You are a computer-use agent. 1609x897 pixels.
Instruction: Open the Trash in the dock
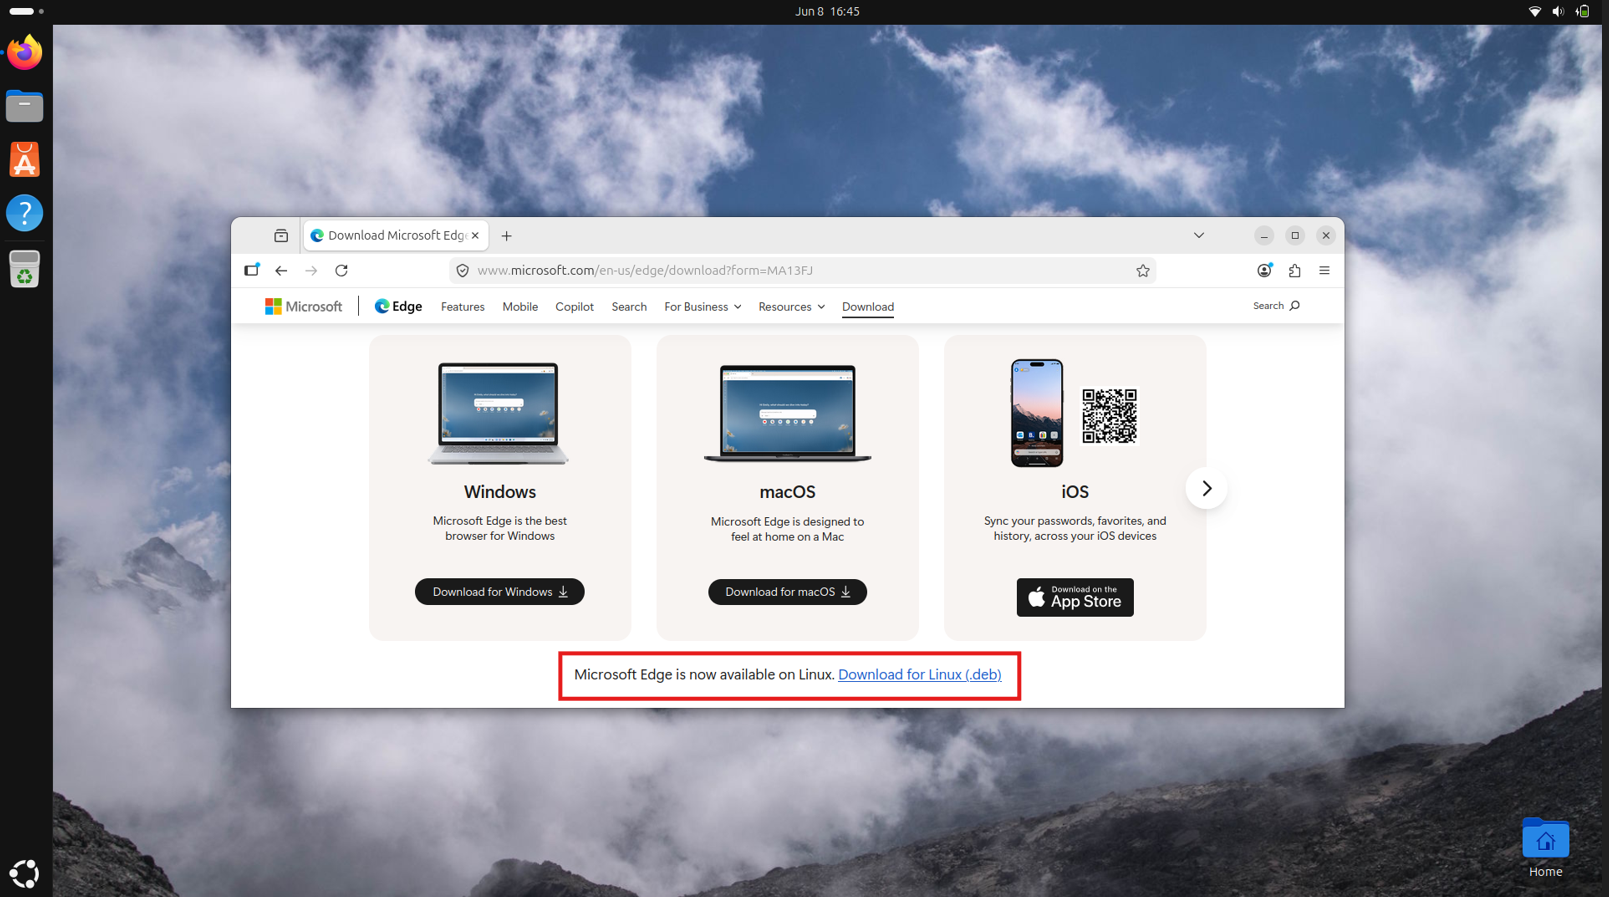coord(24,268)
